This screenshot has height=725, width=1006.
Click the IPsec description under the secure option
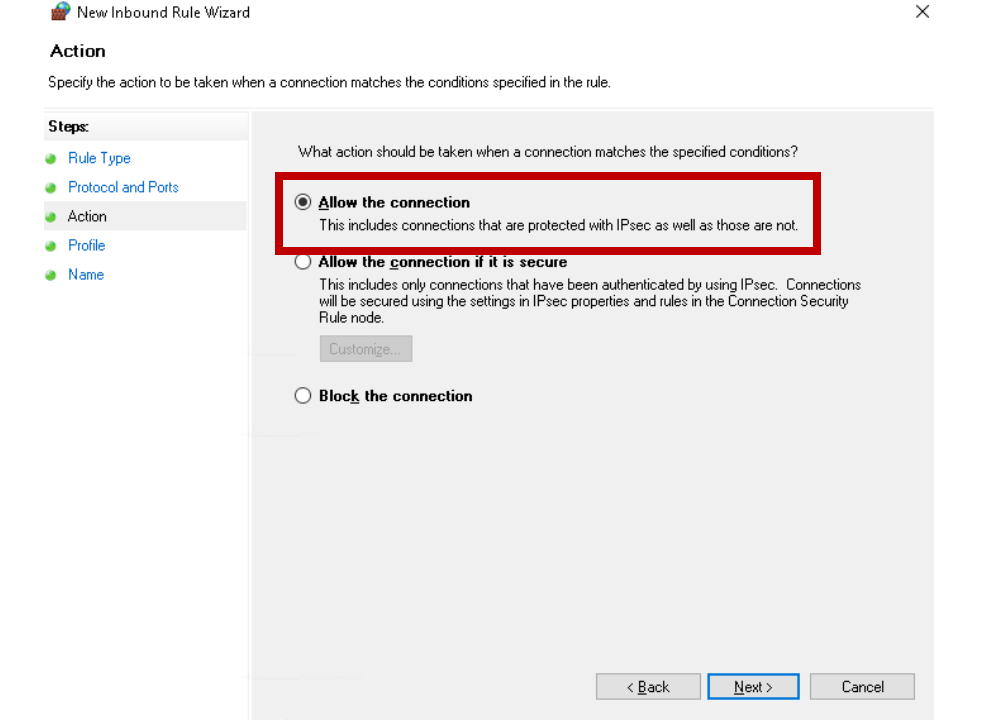click(x=589, y=301)
